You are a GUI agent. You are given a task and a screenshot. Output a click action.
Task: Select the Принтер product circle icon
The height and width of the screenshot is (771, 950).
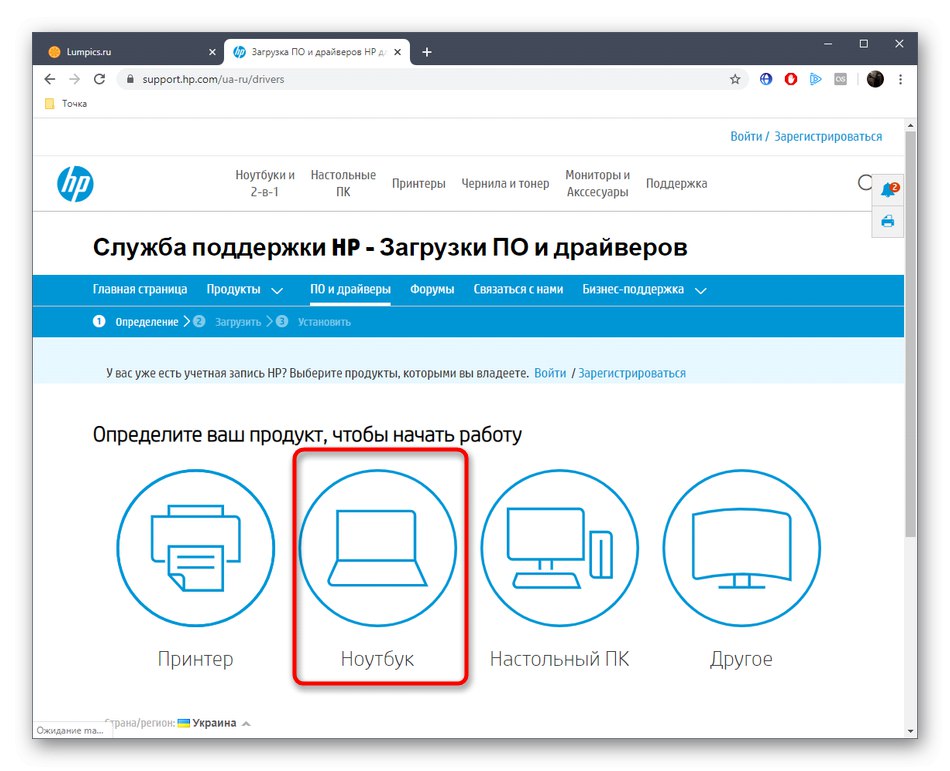pos(196,548)
